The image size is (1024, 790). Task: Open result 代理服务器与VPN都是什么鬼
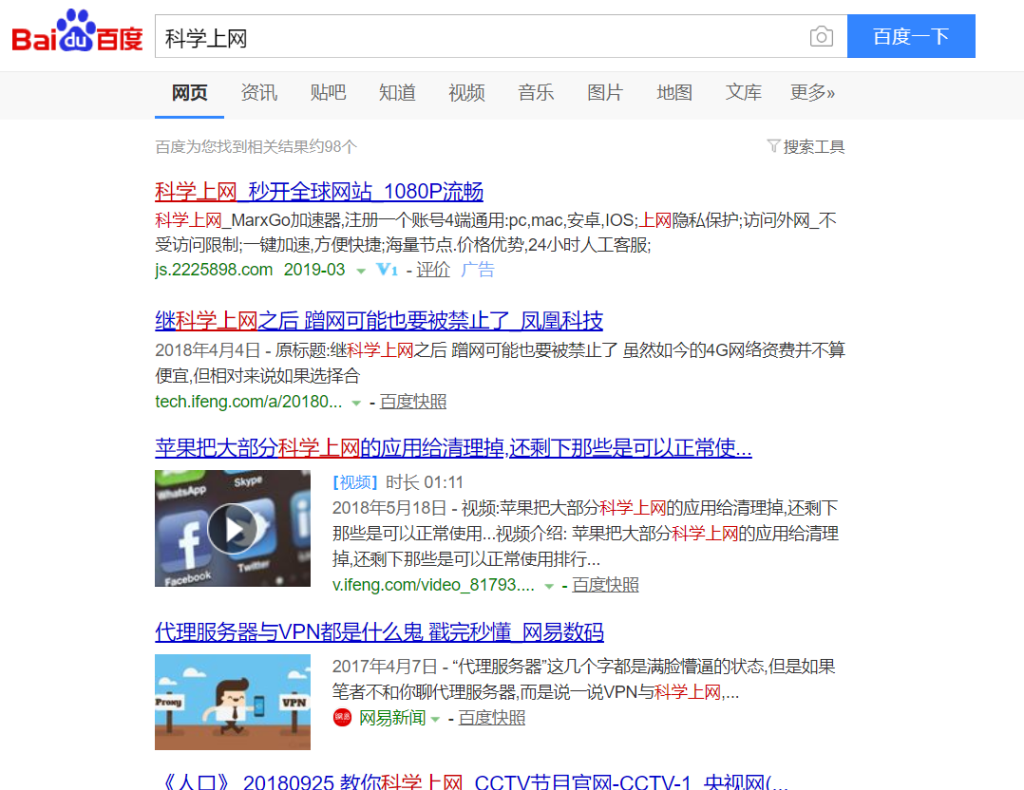(379, 632)
